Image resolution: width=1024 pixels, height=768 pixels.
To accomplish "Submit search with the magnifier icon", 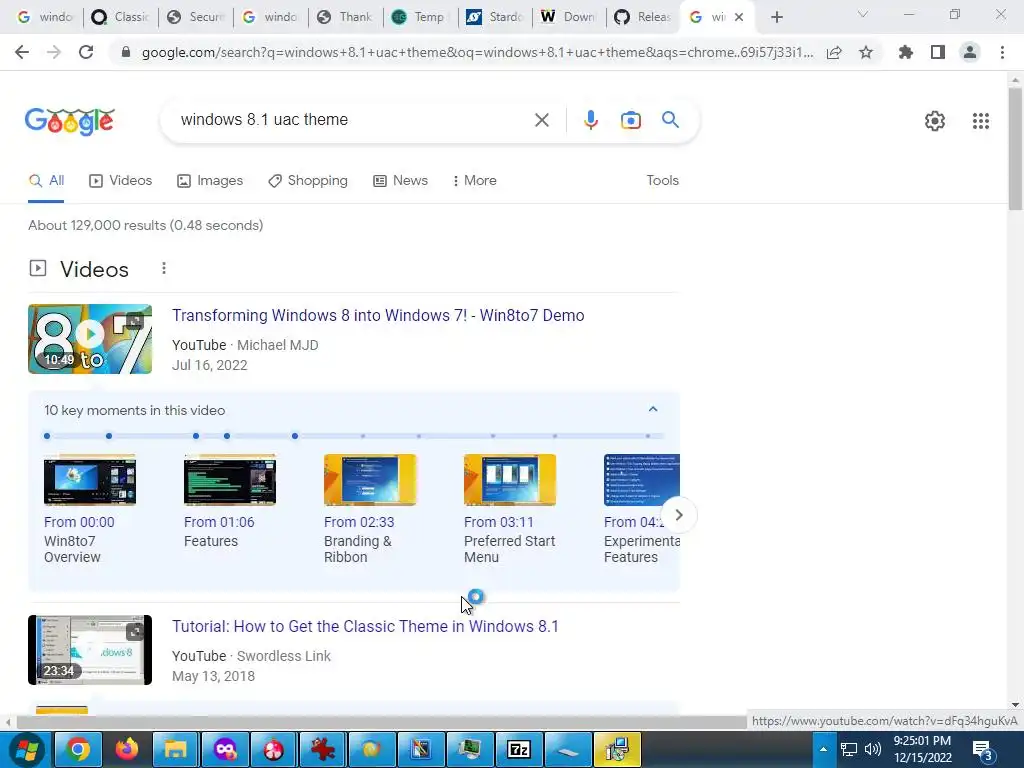I will click(670, 120).
